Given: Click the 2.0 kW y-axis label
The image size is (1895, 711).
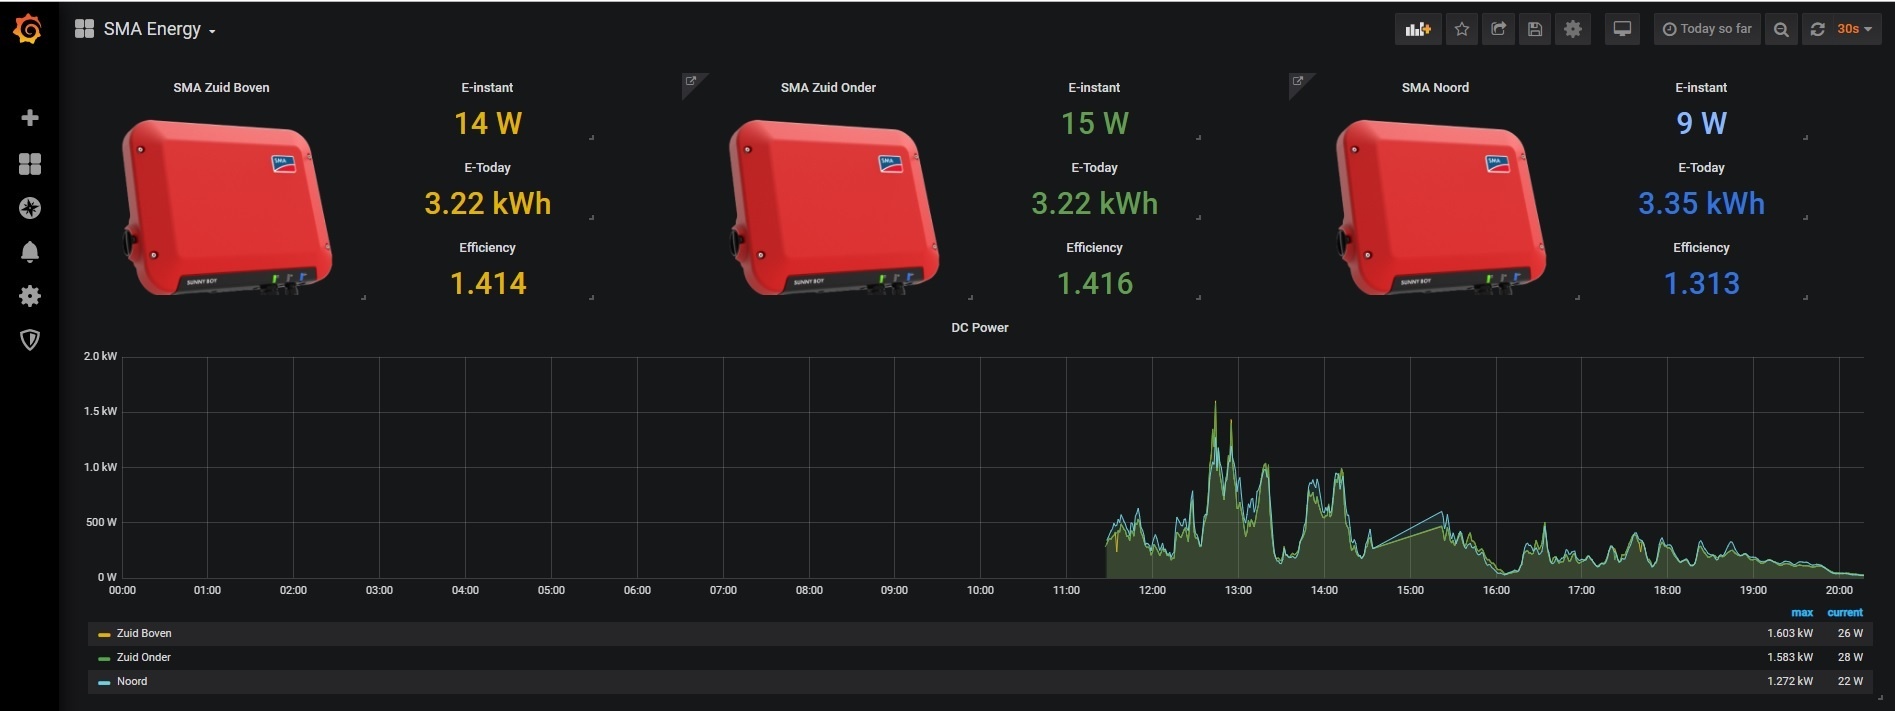Looking at the screenshot, I should click(100, 356).
